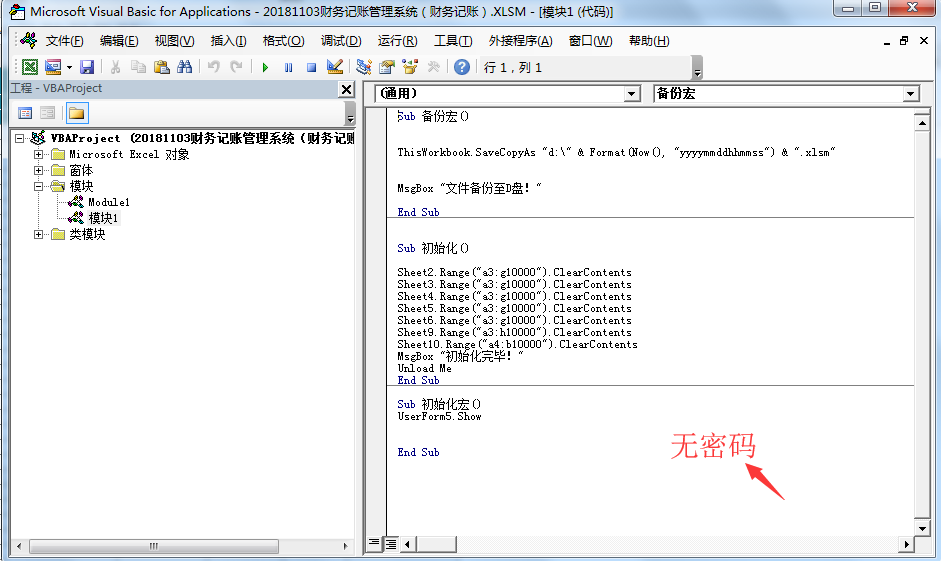Open Find with the binoculars icon
The image size is (941, 561).
185,67
